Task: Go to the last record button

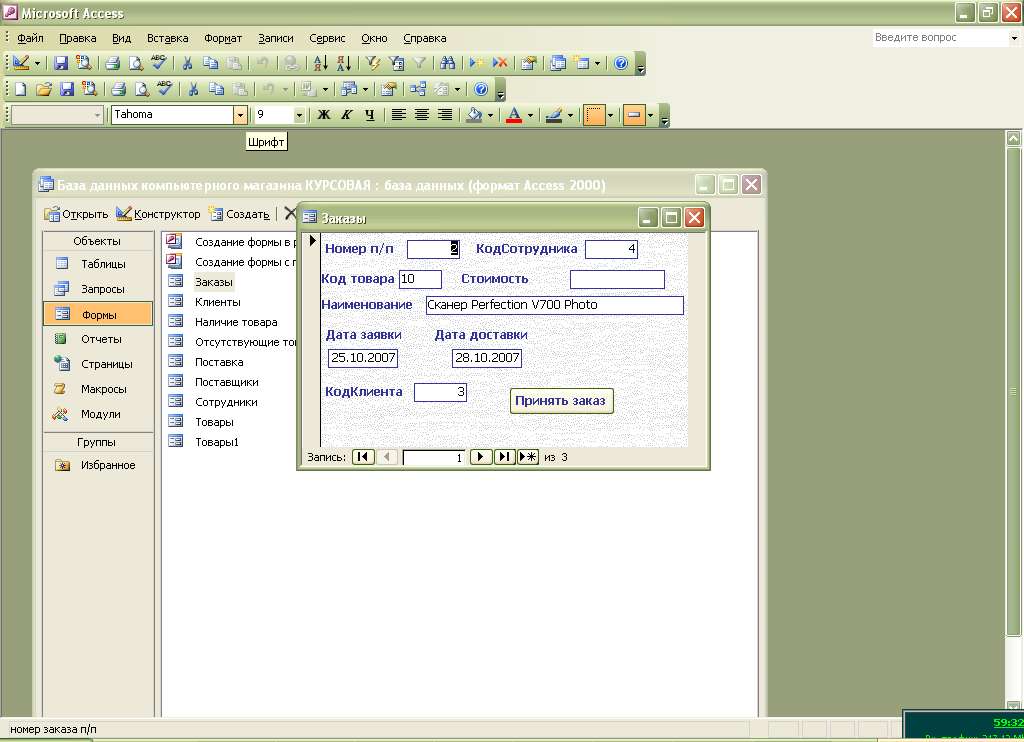Action: pos(505,457)
